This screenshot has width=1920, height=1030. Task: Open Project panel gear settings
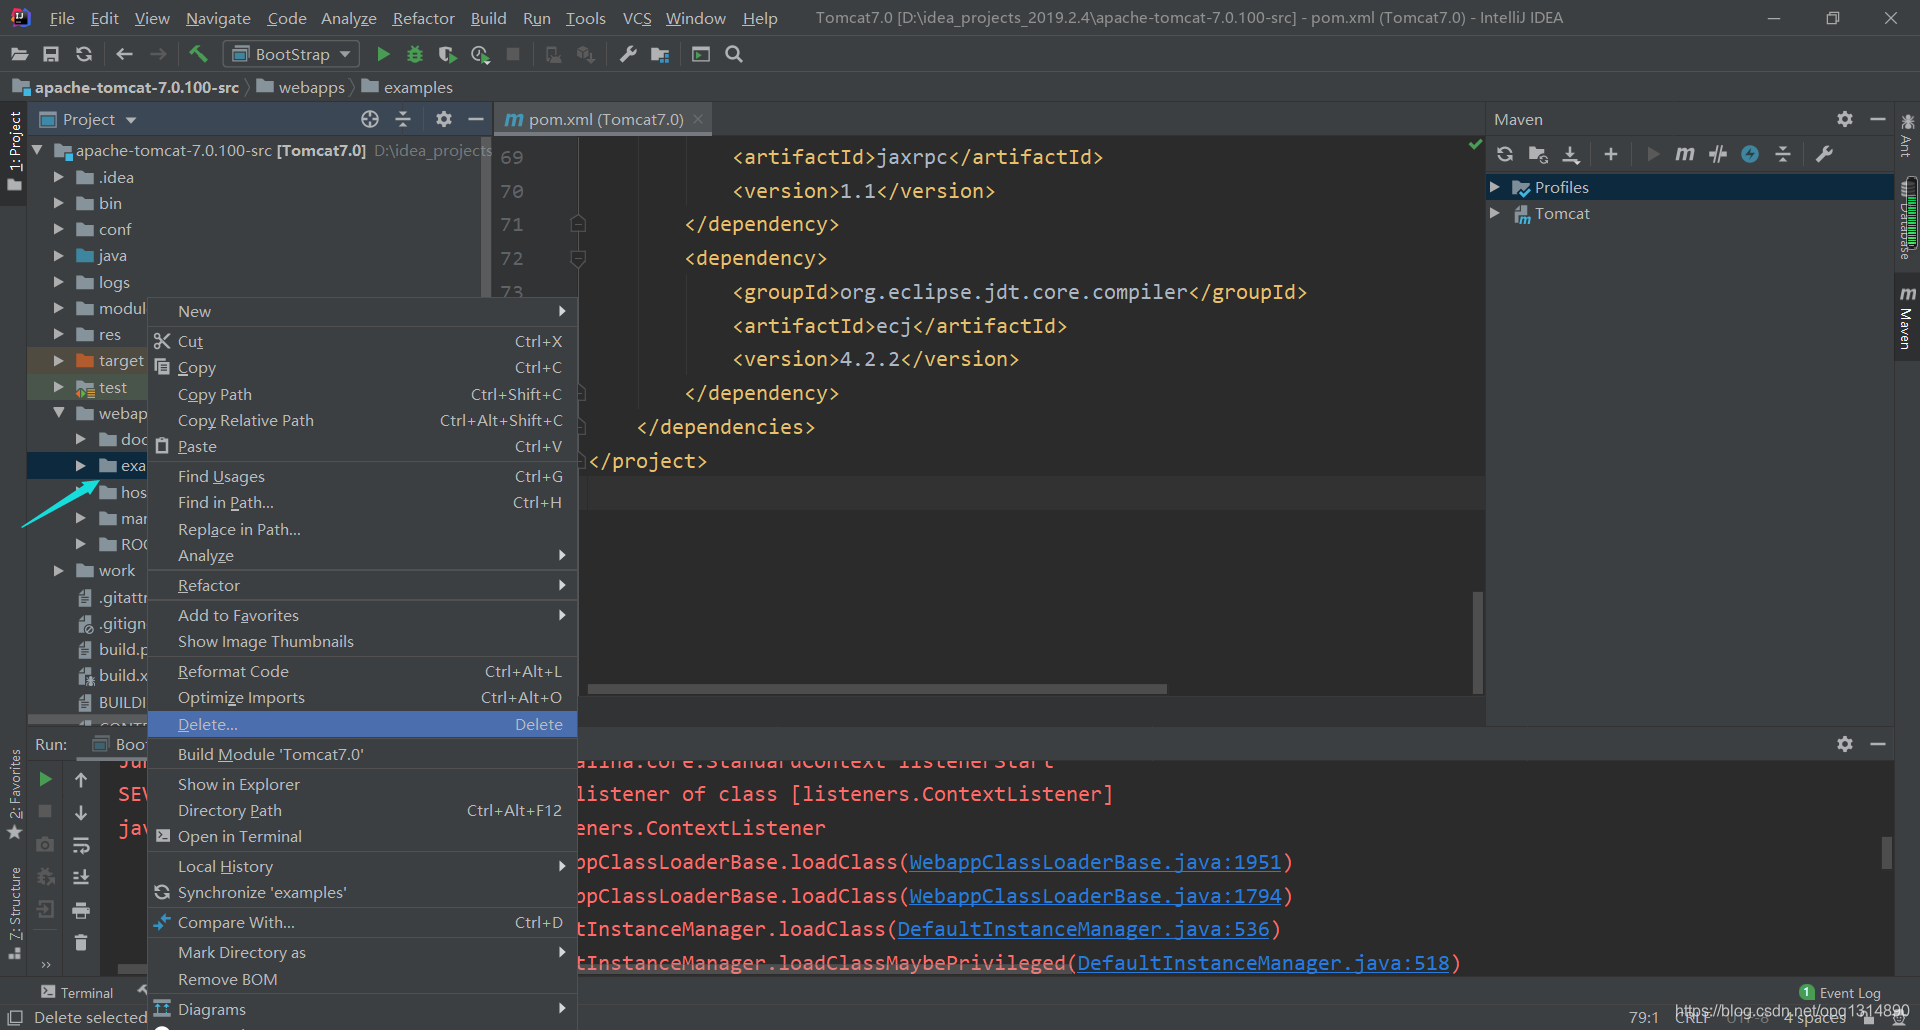(444, 119)
